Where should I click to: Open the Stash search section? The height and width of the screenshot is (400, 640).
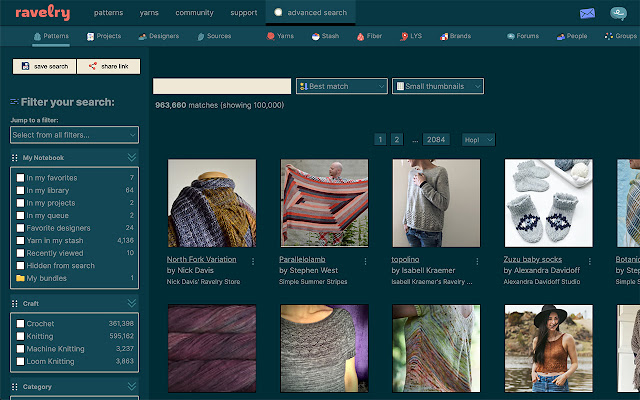click(x=329, y=36)
